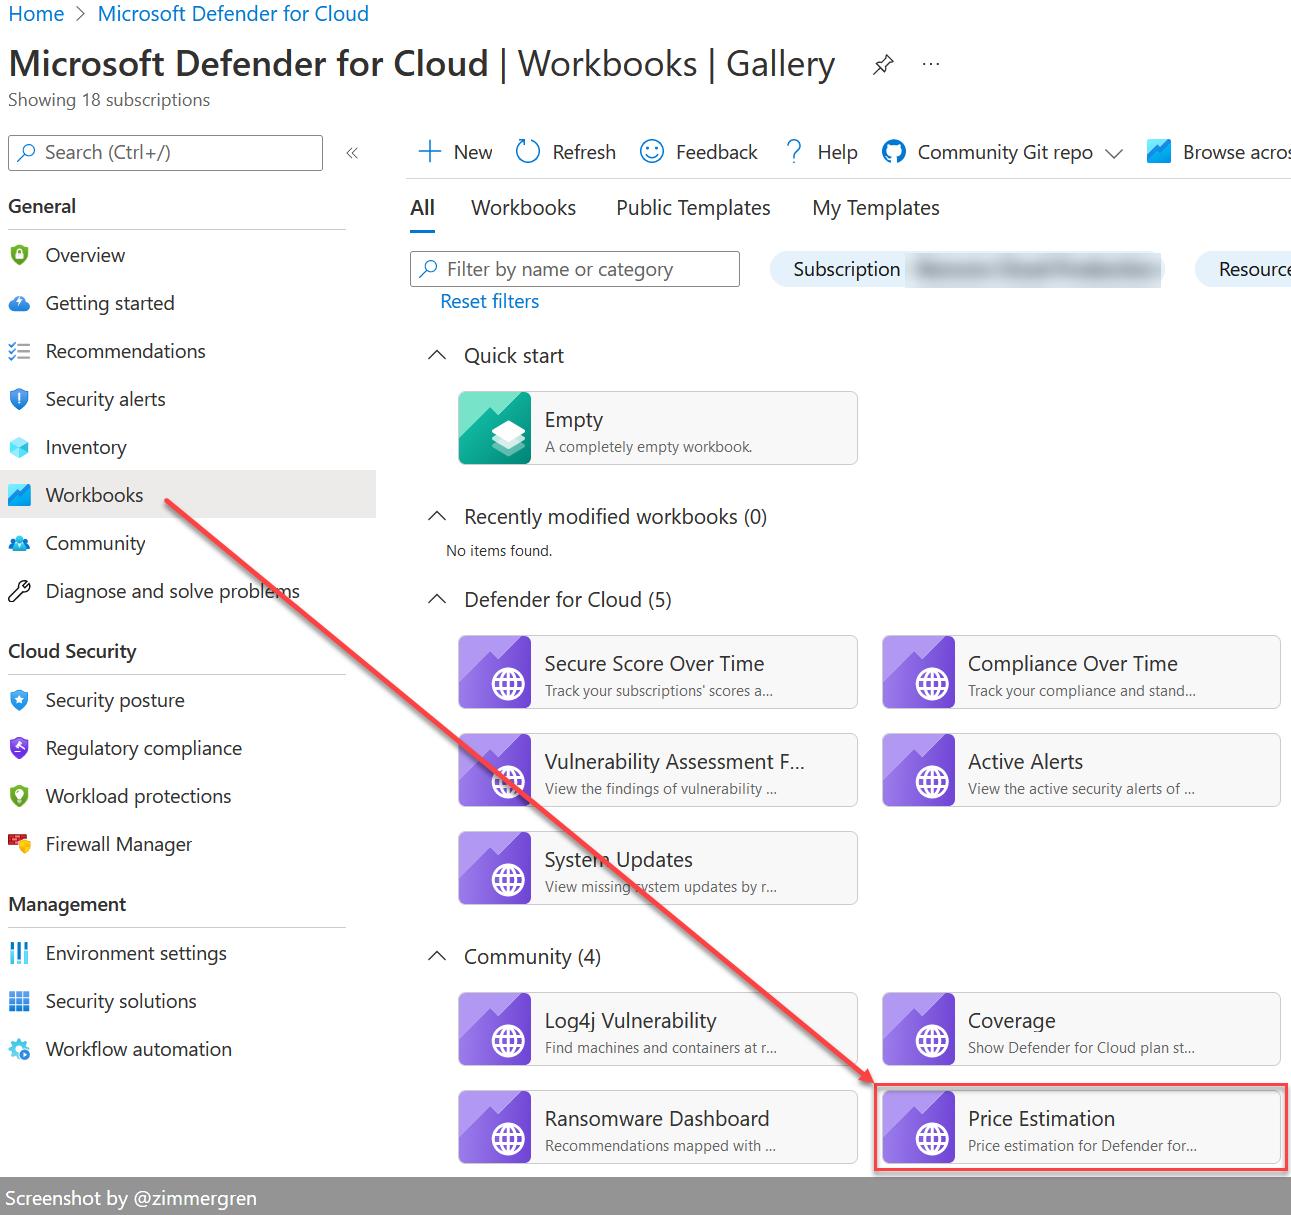Image resolution: width=1291 pixels, height=1215 pixels.
Task: Open the Ransomware Dashboard workbook
Action: (x=658, y=1127)
